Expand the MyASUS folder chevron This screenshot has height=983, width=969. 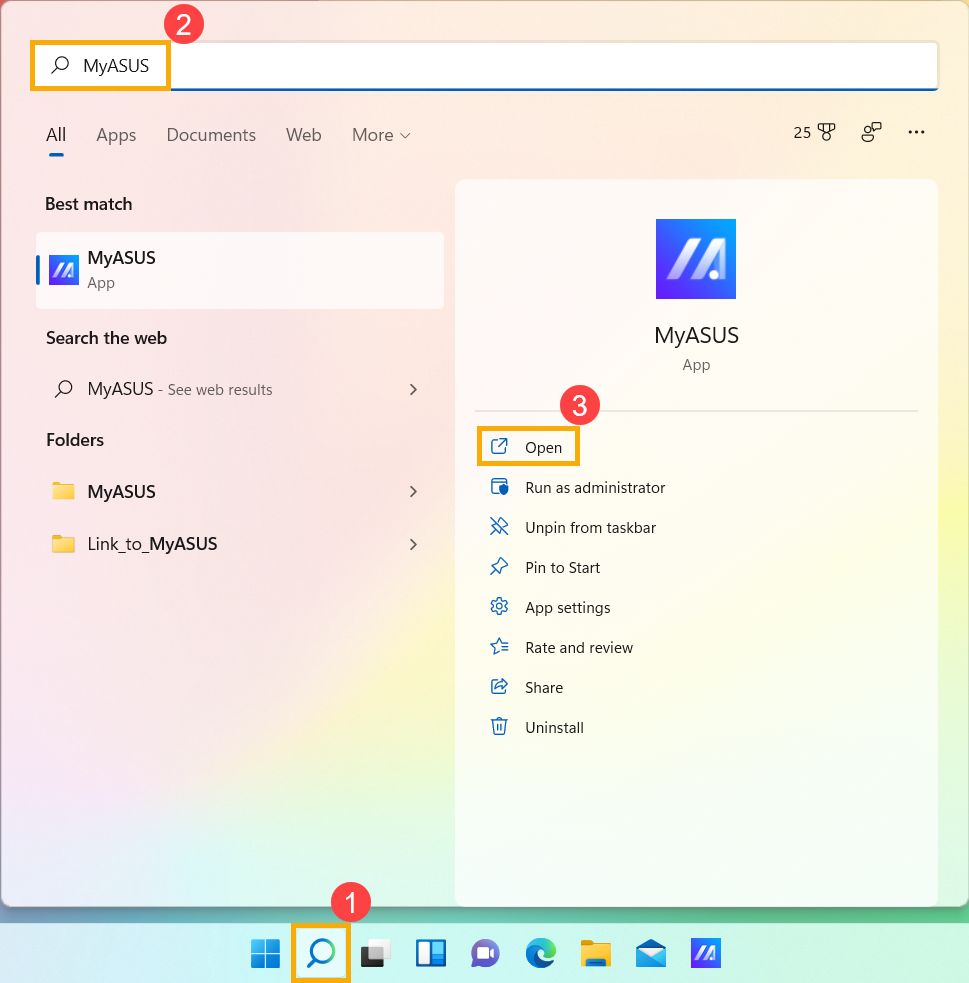click(413, 492)
